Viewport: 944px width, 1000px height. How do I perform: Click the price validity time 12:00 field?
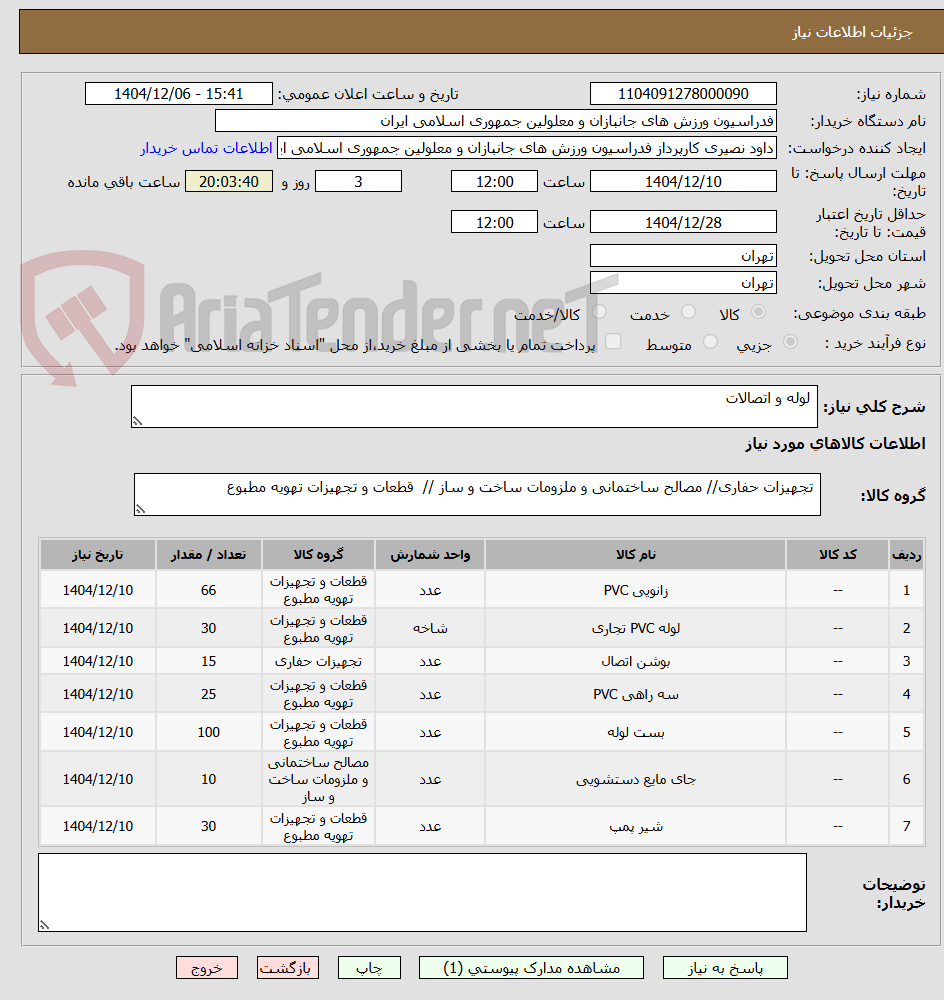tap(494, 223)
